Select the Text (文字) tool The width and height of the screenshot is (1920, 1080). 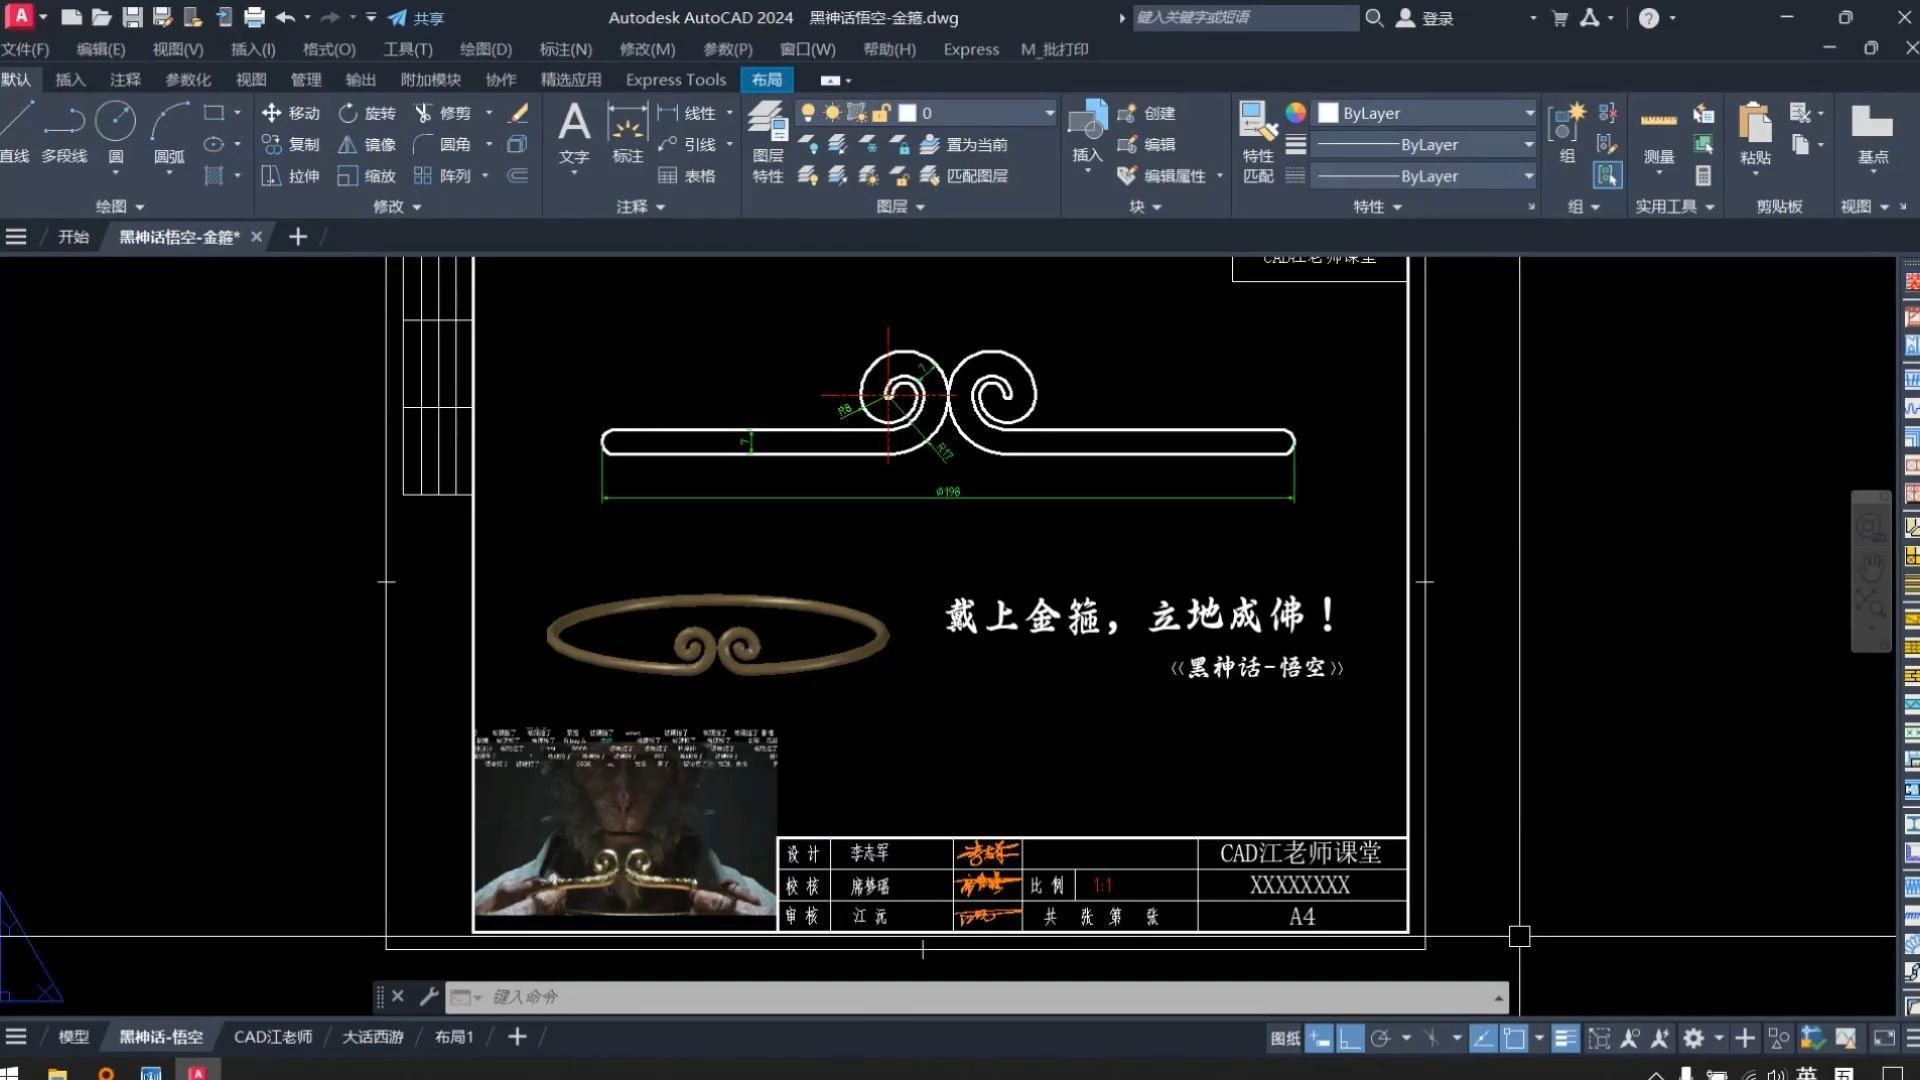point(574,133)
